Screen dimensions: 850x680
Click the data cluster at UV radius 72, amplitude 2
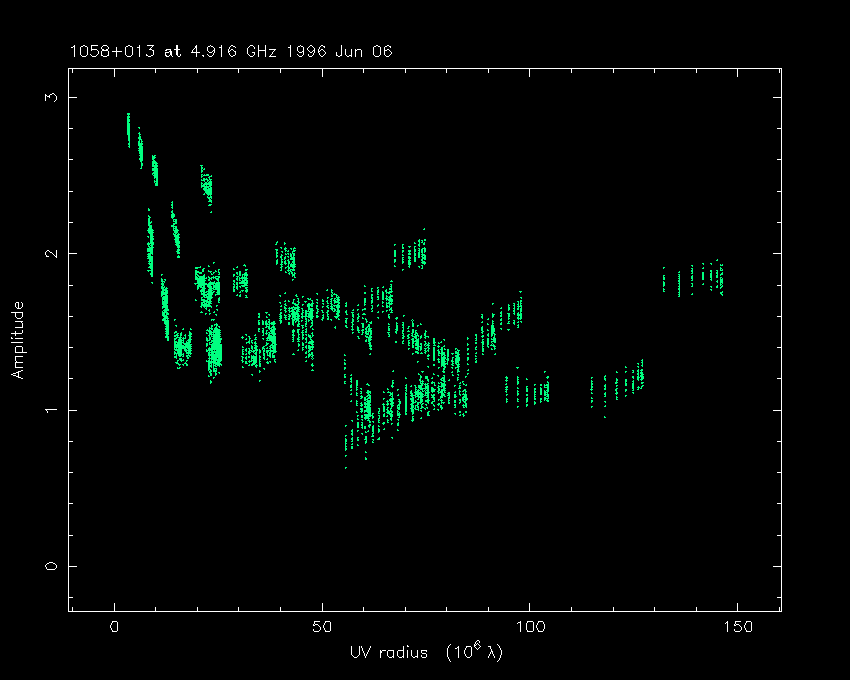coord(410,253)
